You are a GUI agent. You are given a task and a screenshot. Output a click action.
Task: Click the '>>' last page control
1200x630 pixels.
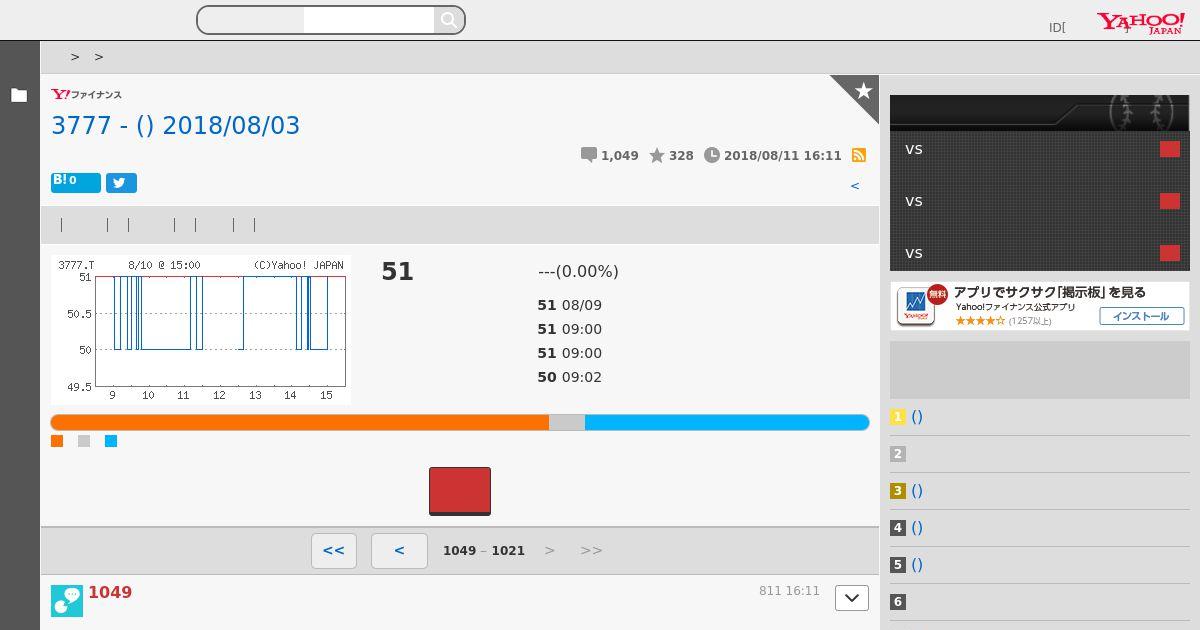591,550
